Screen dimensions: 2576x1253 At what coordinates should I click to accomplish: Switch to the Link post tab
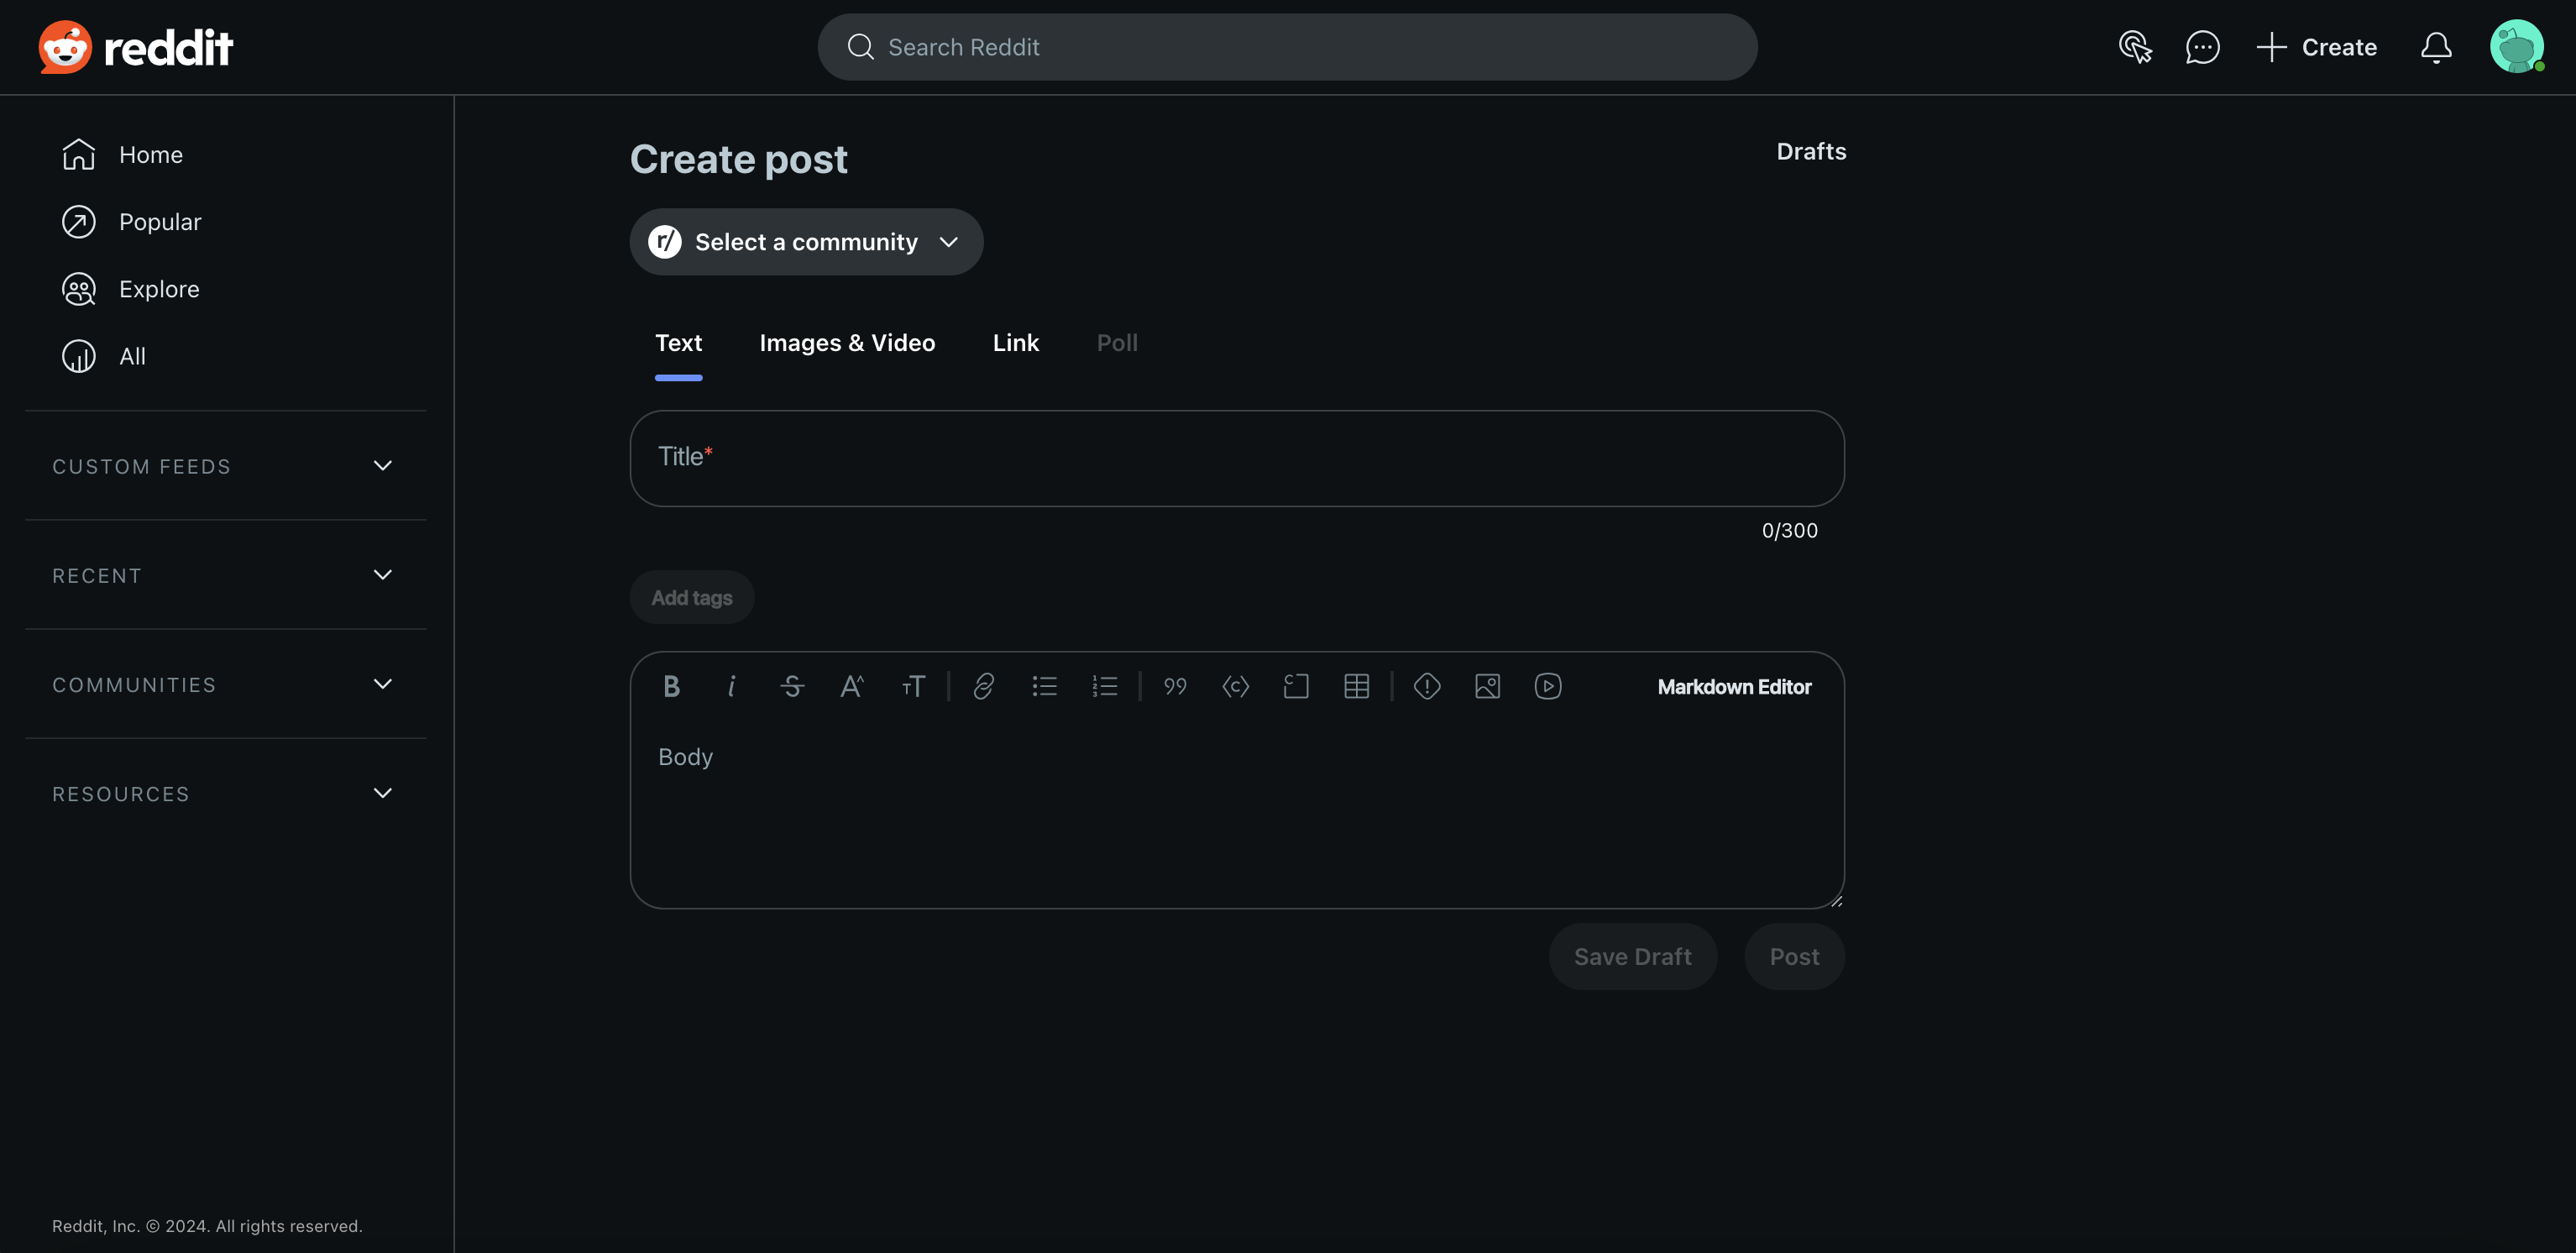pos(1015,343)
